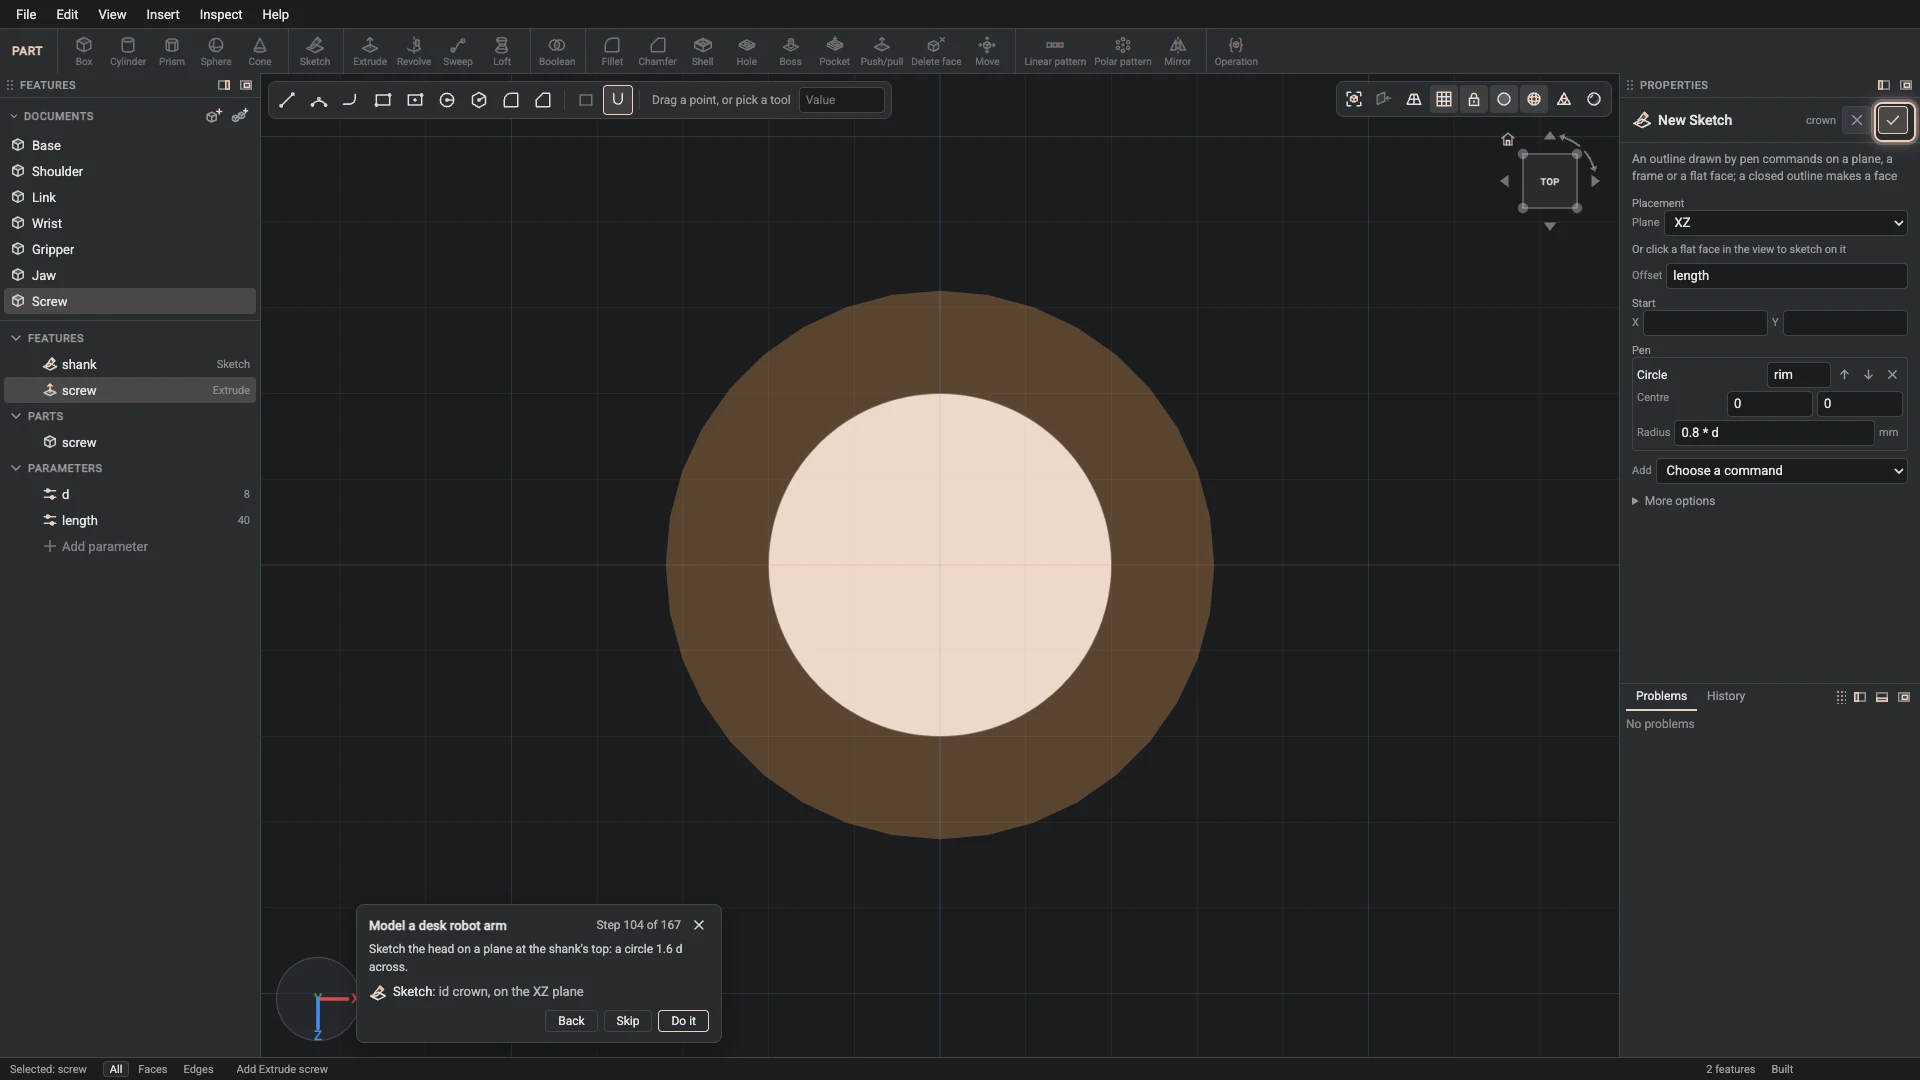1920x1080 pixels.
Task: Toggle the grid display
Action: 1444,99
